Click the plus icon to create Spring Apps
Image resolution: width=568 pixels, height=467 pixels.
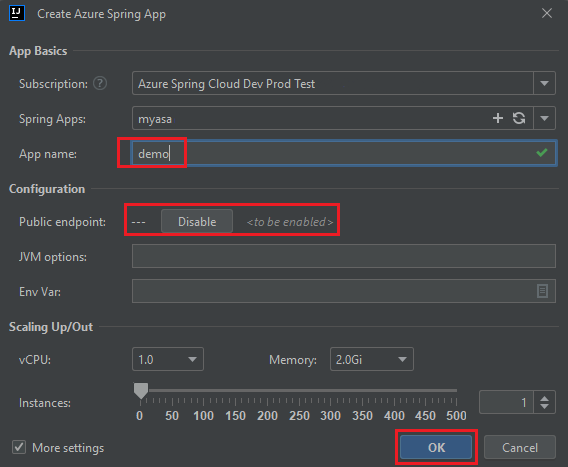[x=498, y=118]
